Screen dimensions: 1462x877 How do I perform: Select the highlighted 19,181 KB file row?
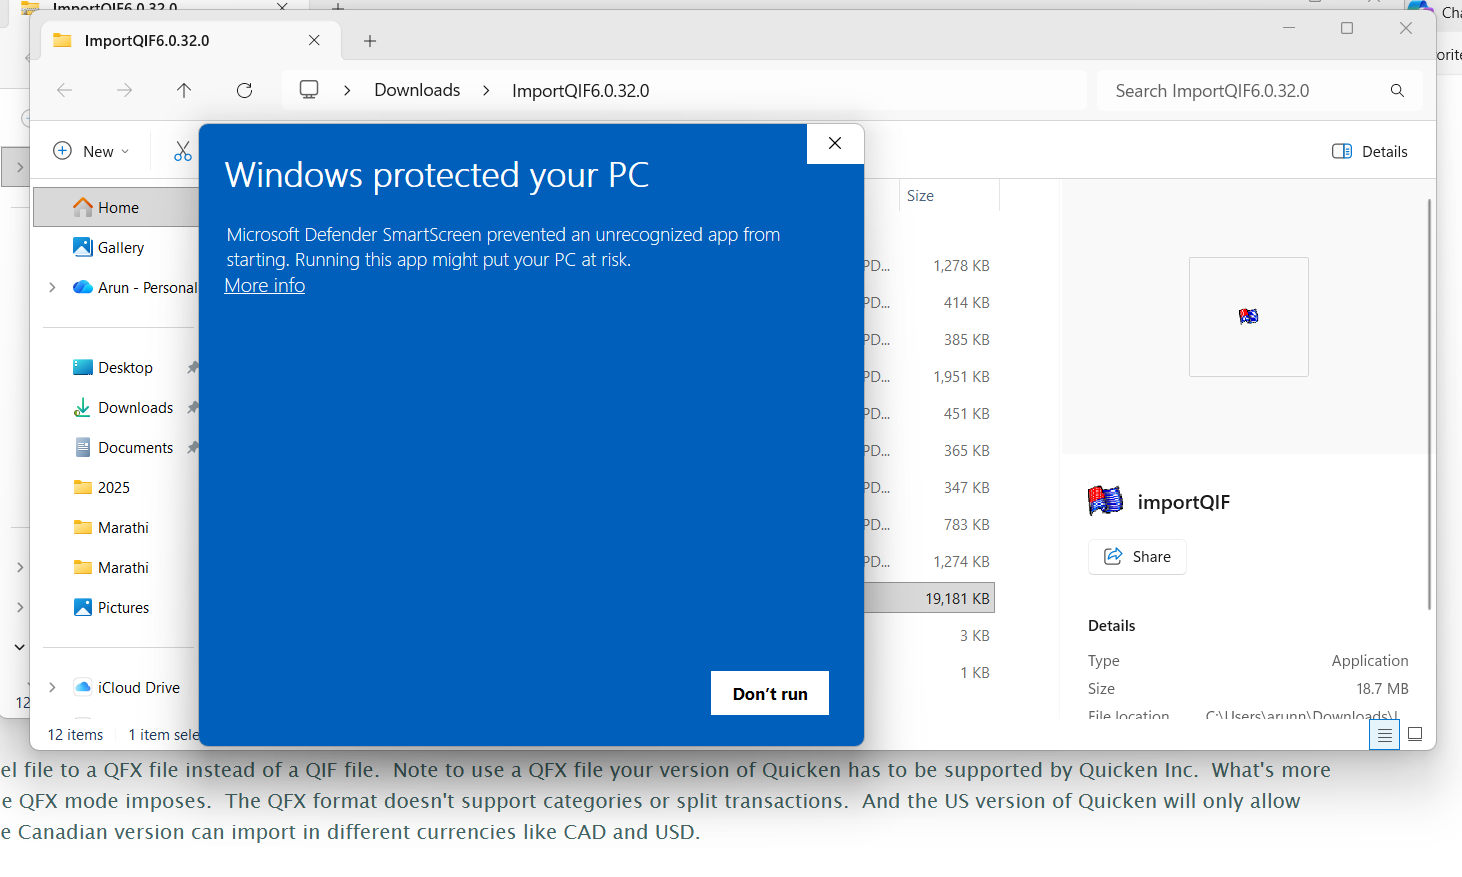point(929,598)
